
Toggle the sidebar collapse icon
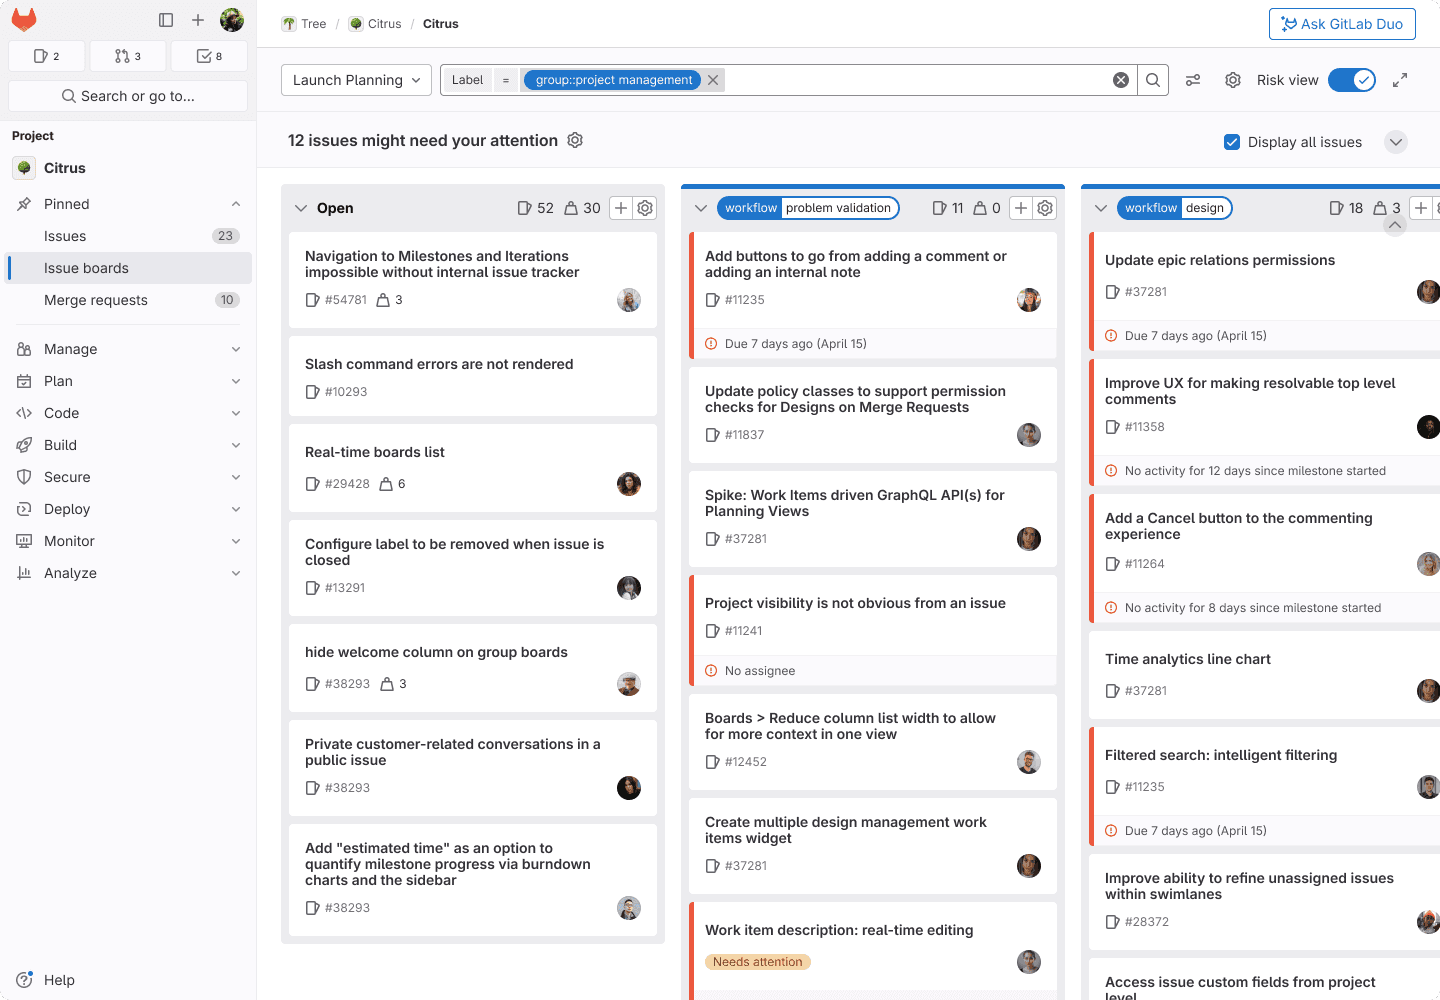pos(166,20)
